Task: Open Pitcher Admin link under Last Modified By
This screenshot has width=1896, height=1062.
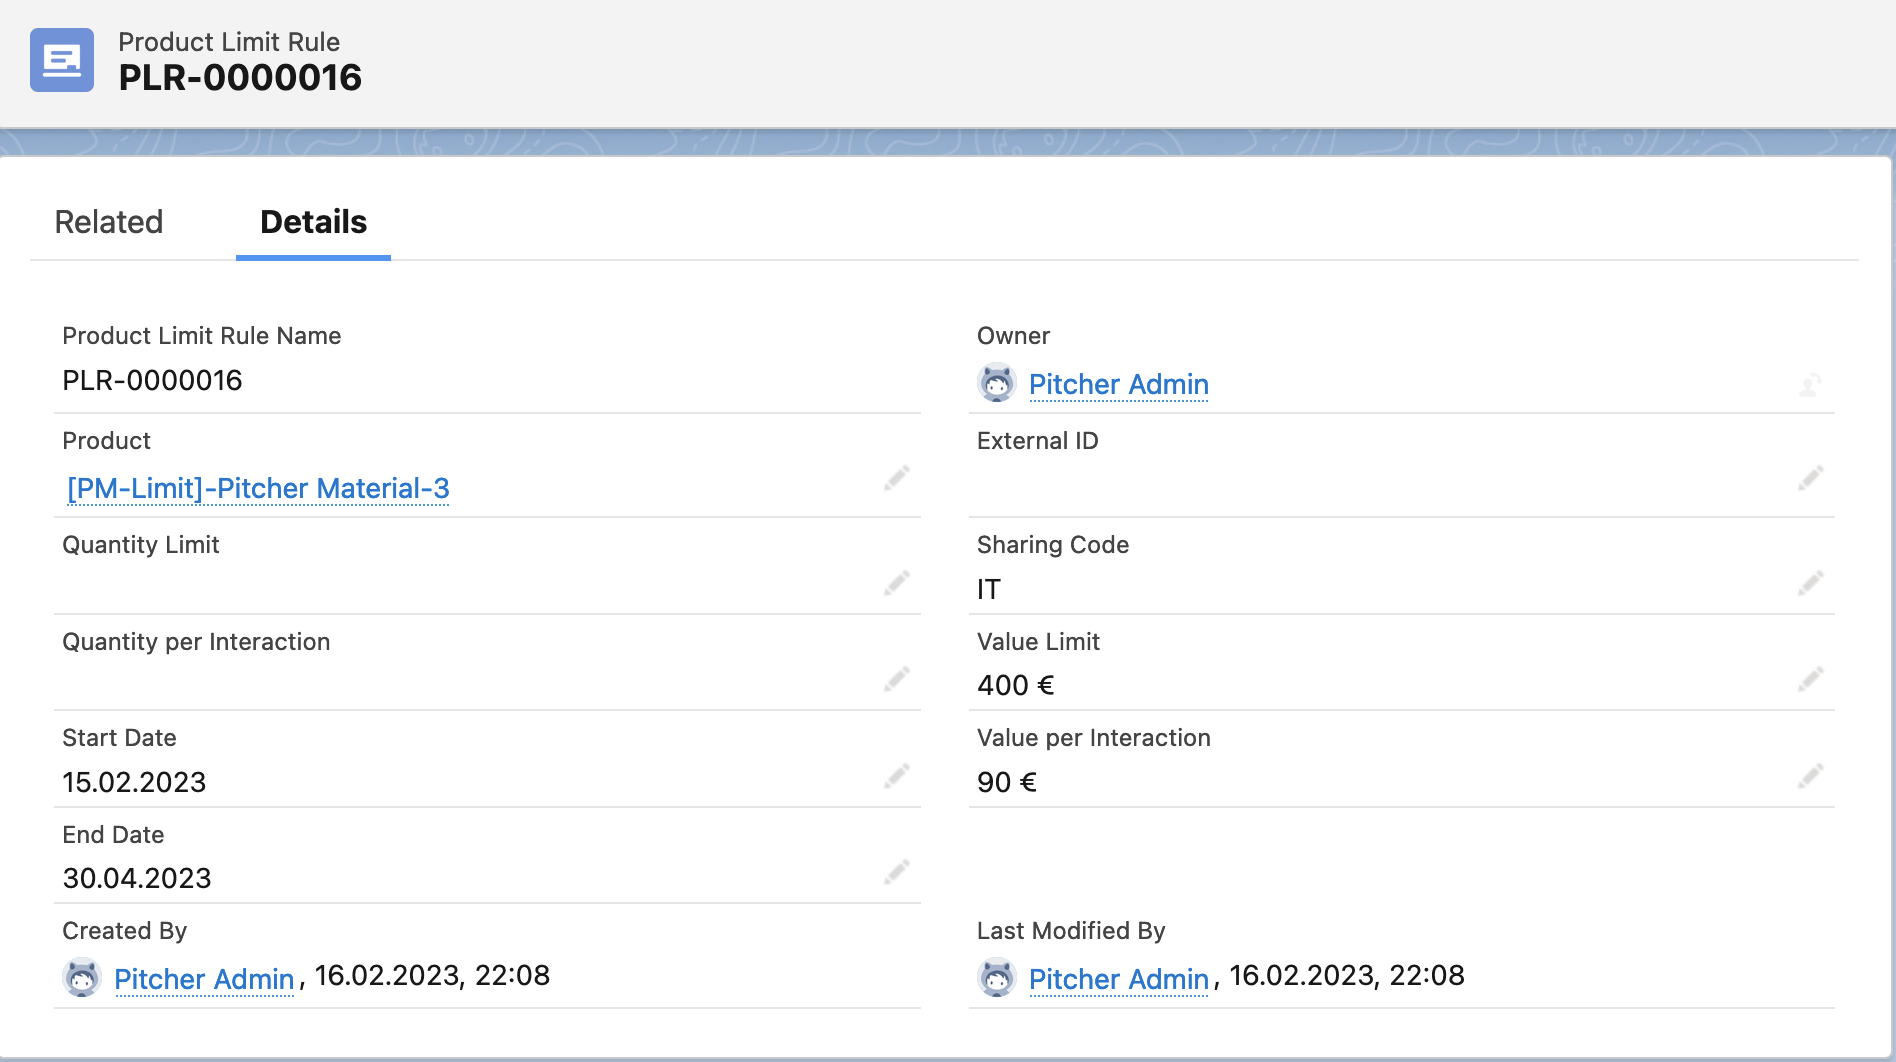Action: 1118,979
